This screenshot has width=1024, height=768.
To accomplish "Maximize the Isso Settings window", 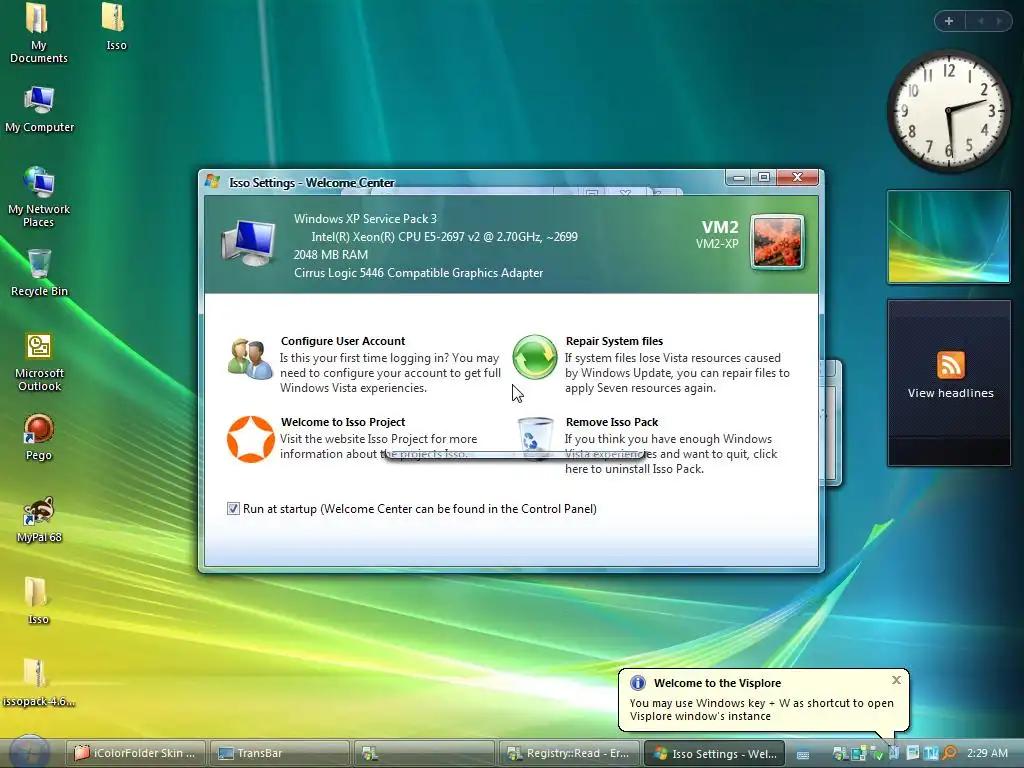I will coord(763,177).
